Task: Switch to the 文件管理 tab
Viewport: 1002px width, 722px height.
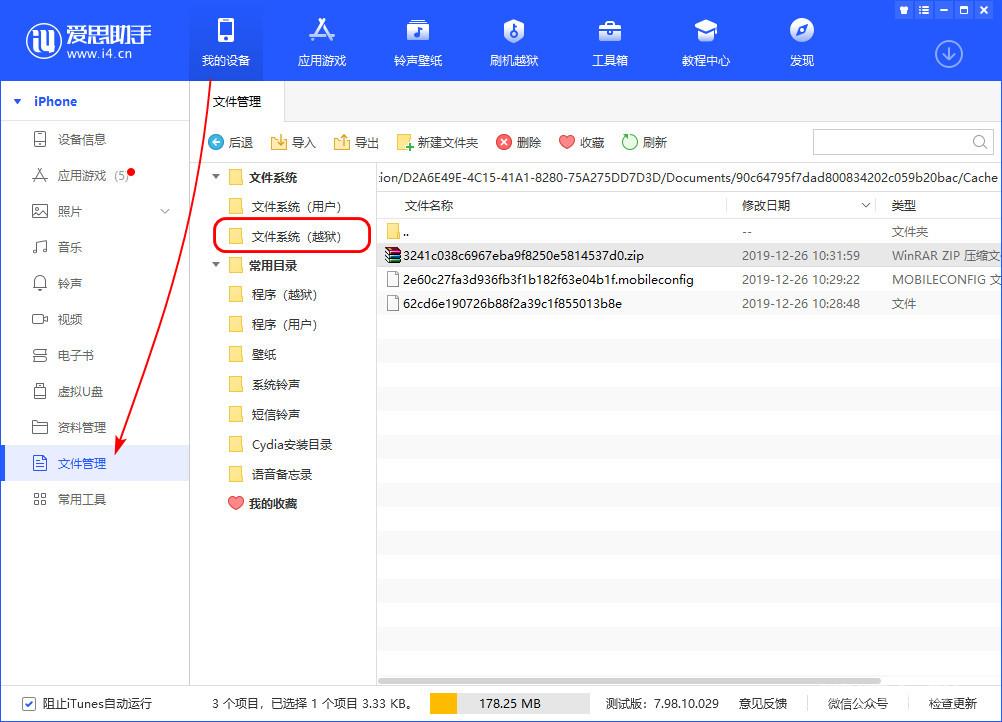Action: tap(238, 100)
